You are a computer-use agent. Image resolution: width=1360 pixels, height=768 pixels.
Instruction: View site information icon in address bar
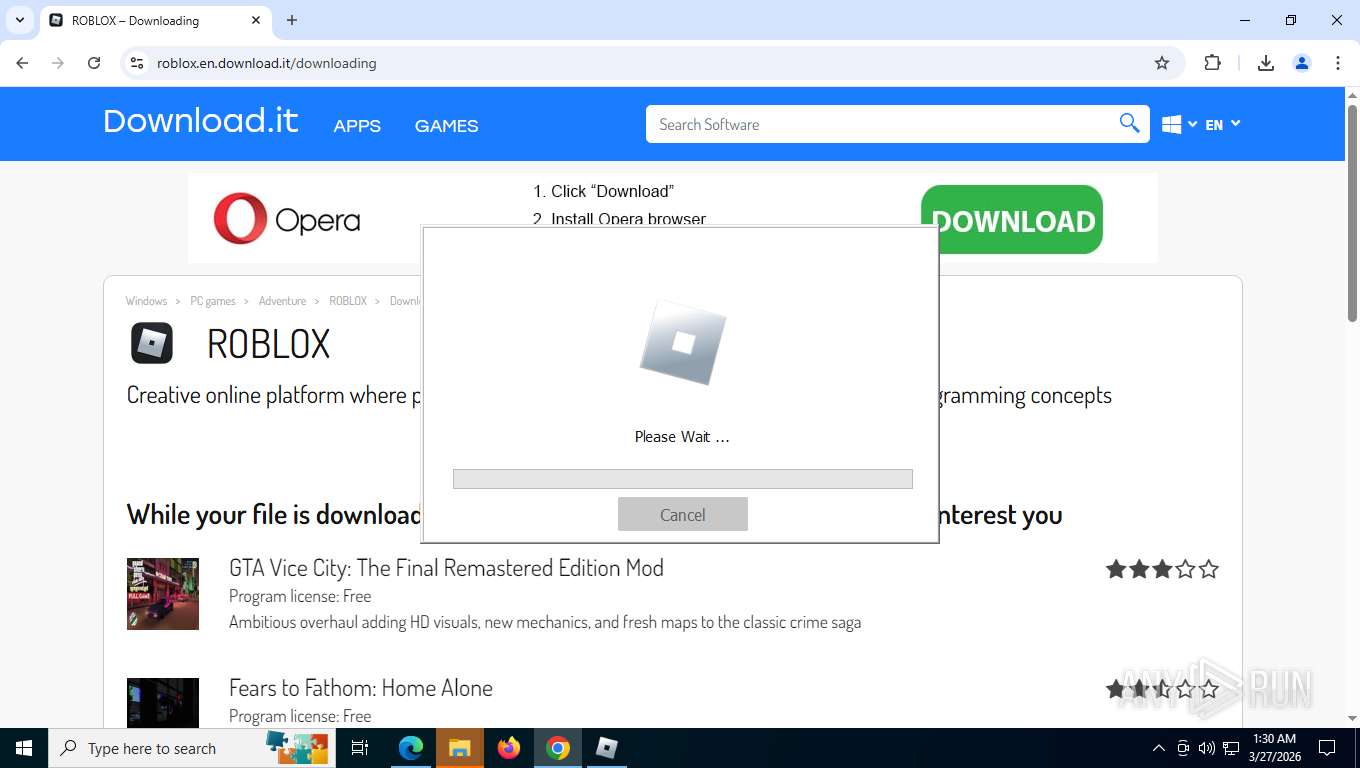(137, 63)
